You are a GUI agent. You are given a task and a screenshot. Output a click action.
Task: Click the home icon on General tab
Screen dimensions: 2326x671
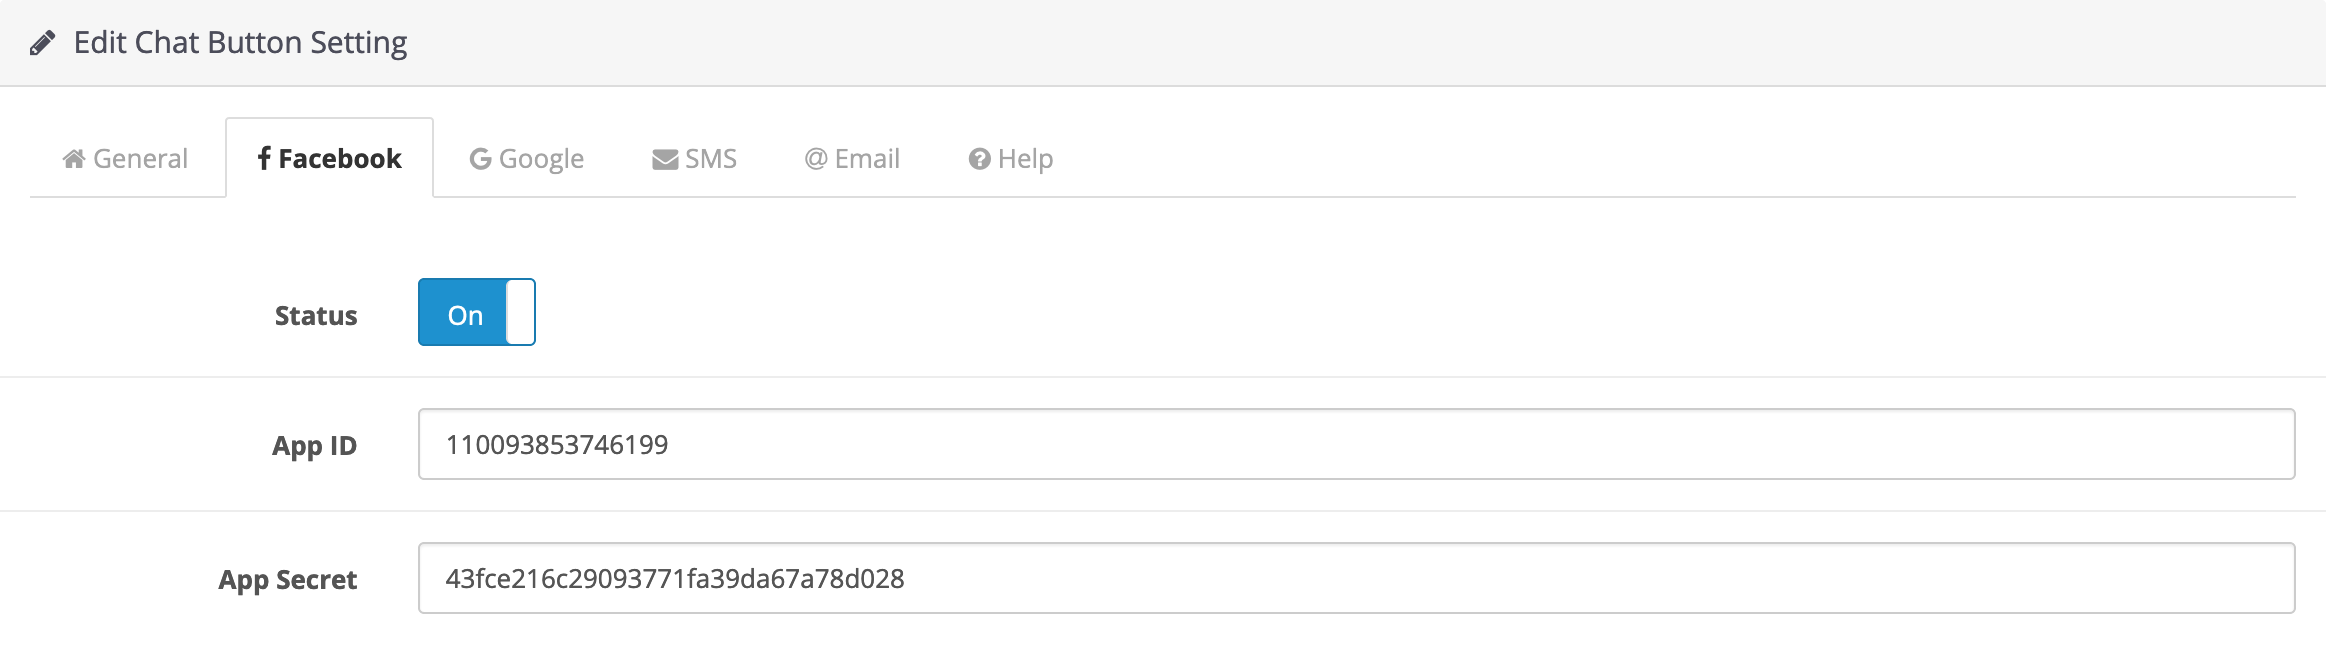[x=73, y=159]
